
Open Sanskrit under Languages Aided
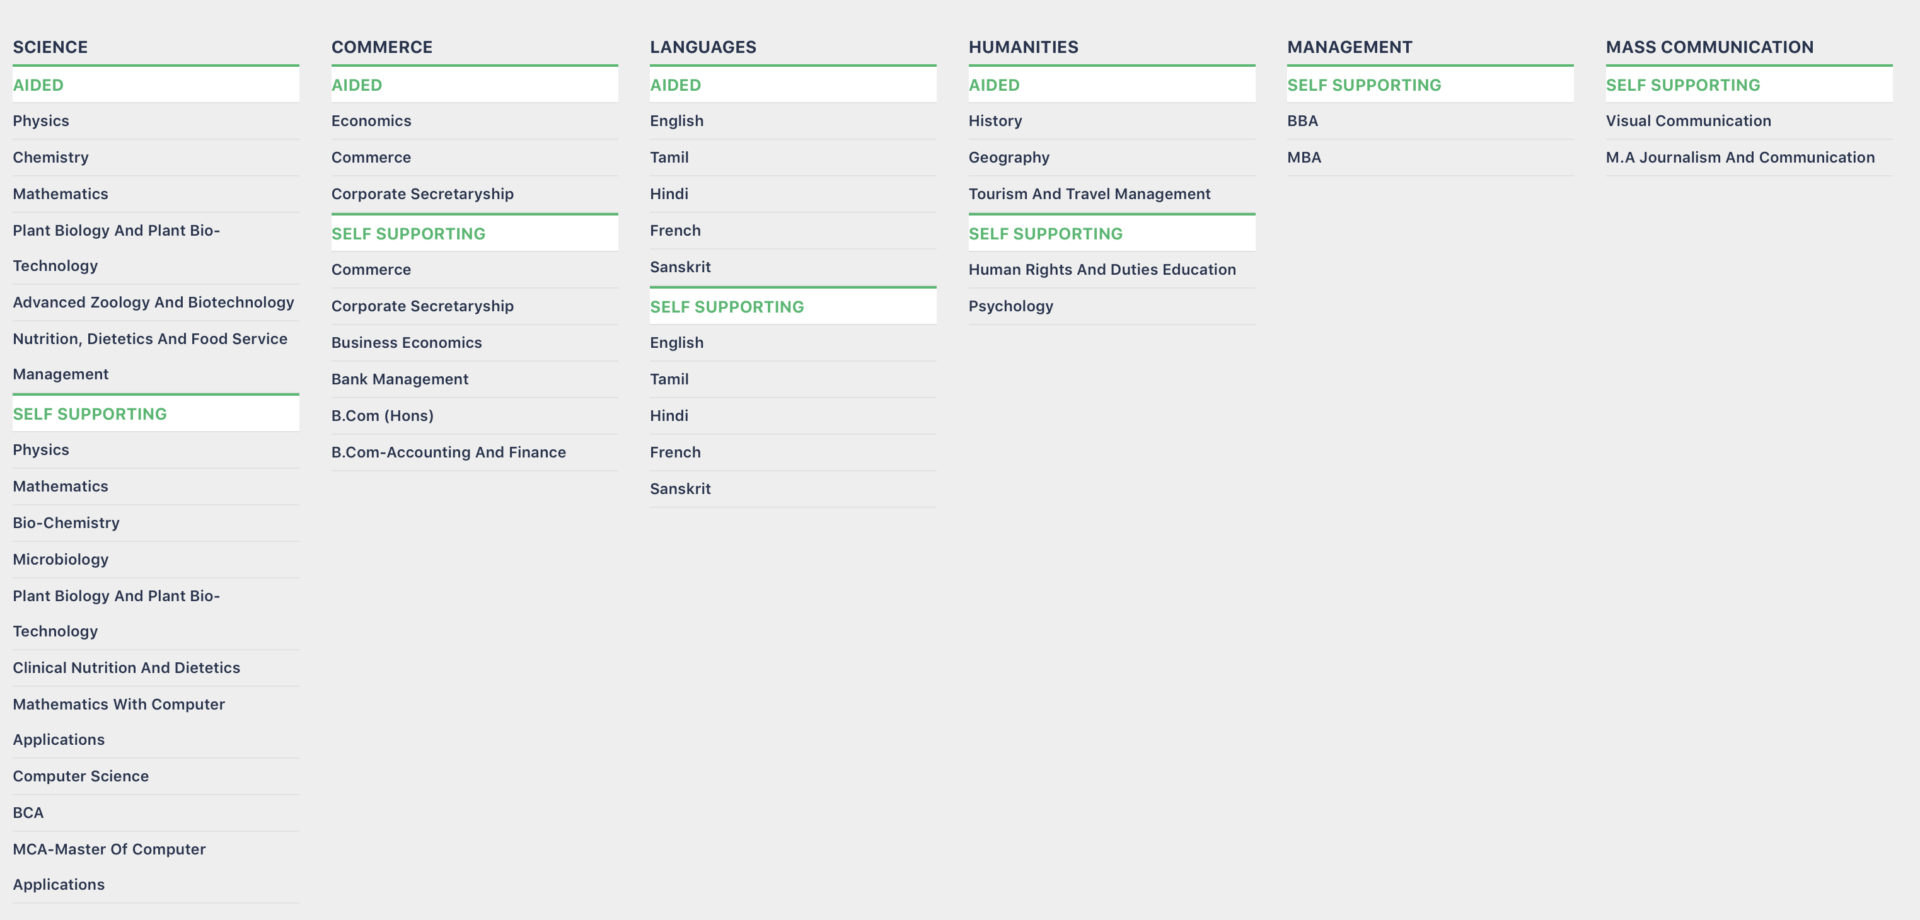click(x=680, y=267)
